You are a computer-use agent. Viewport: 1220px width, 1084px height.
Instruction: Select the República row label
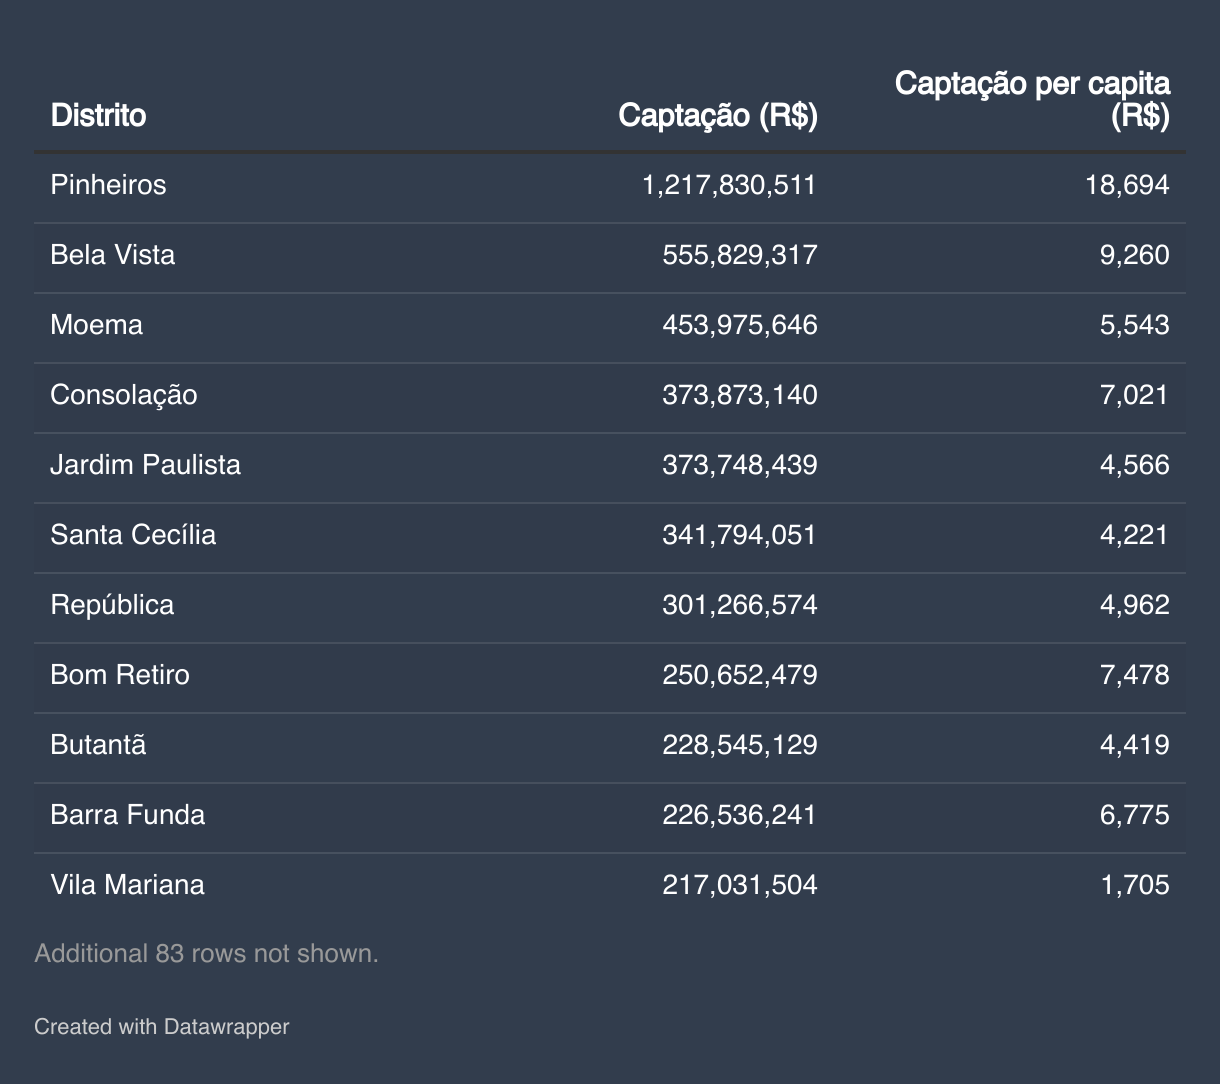tap(112, 605)
